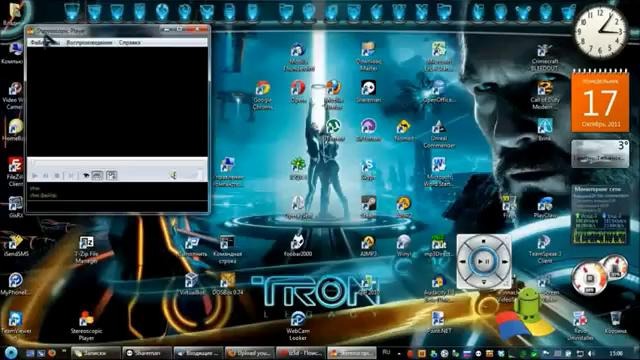Click the RU language indicator in the taskbar
640x360 pixels.
(386, 352)
